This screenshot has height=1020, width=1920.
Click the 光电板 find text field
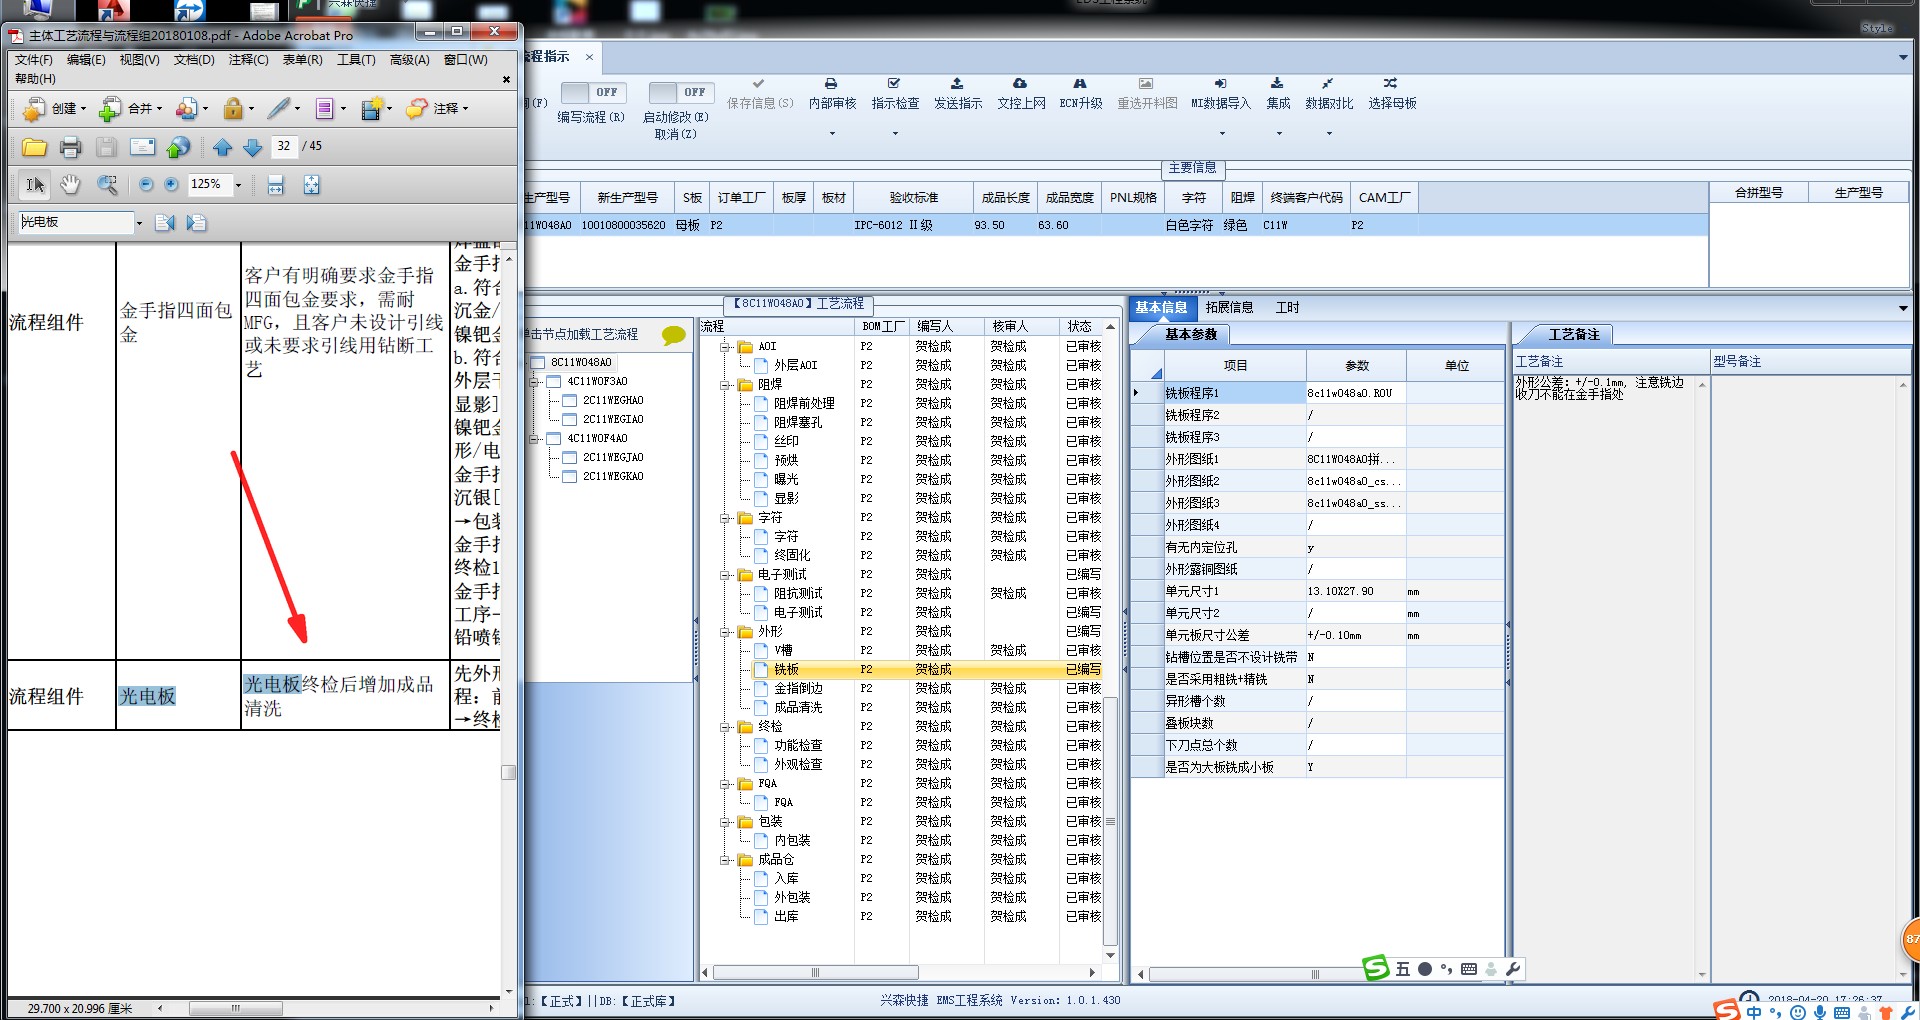click(x=76, y=222)
